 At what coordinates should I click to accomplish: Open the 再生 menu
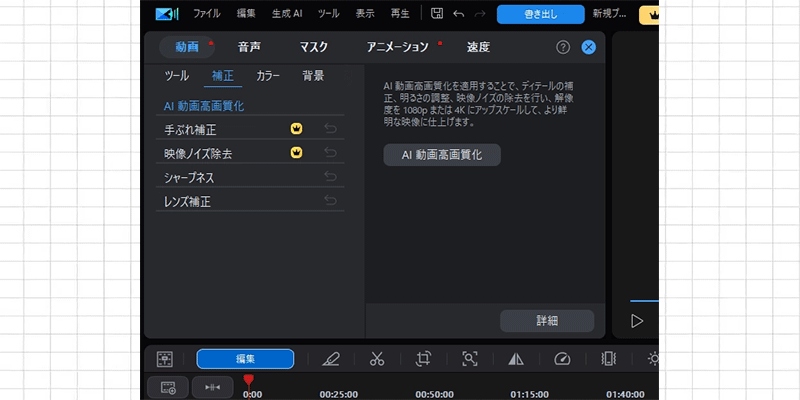coord(400,14)
